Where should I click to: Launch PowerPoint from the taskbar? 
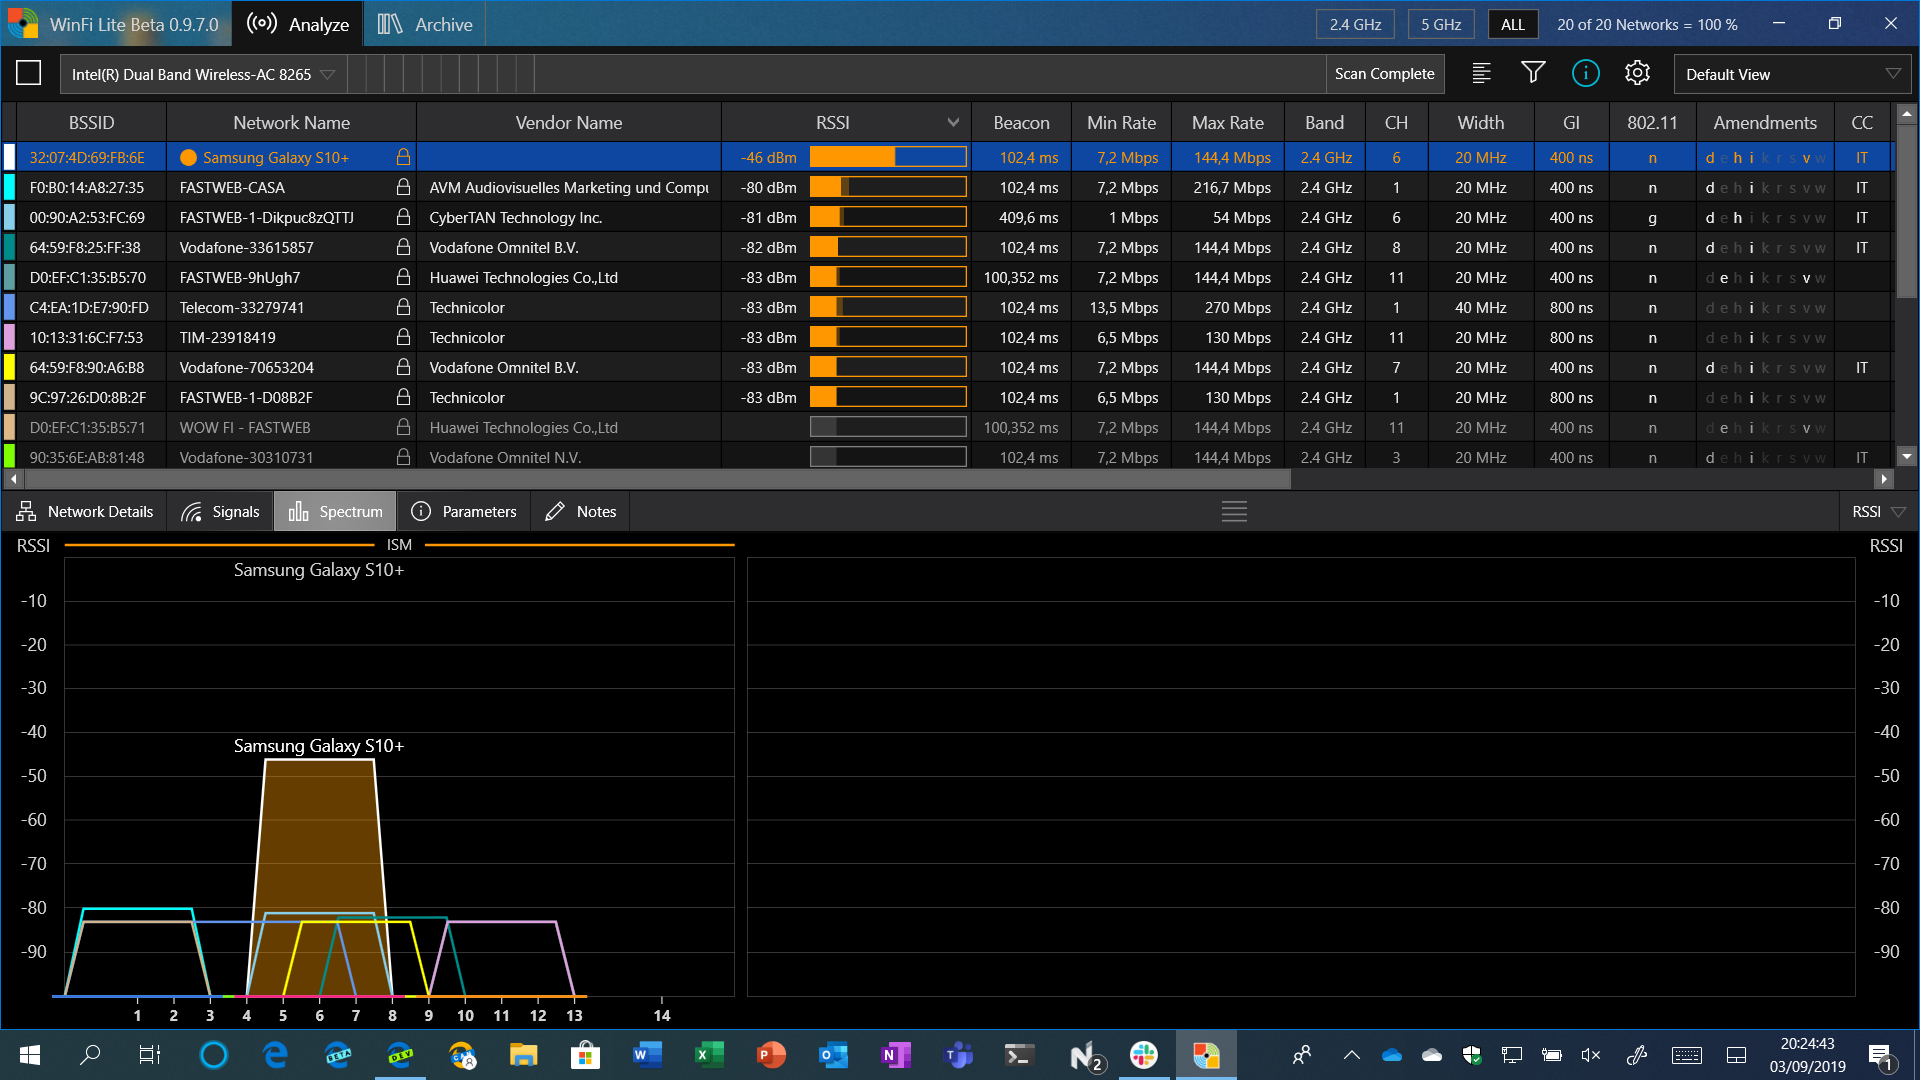(x=771, y=1055)
